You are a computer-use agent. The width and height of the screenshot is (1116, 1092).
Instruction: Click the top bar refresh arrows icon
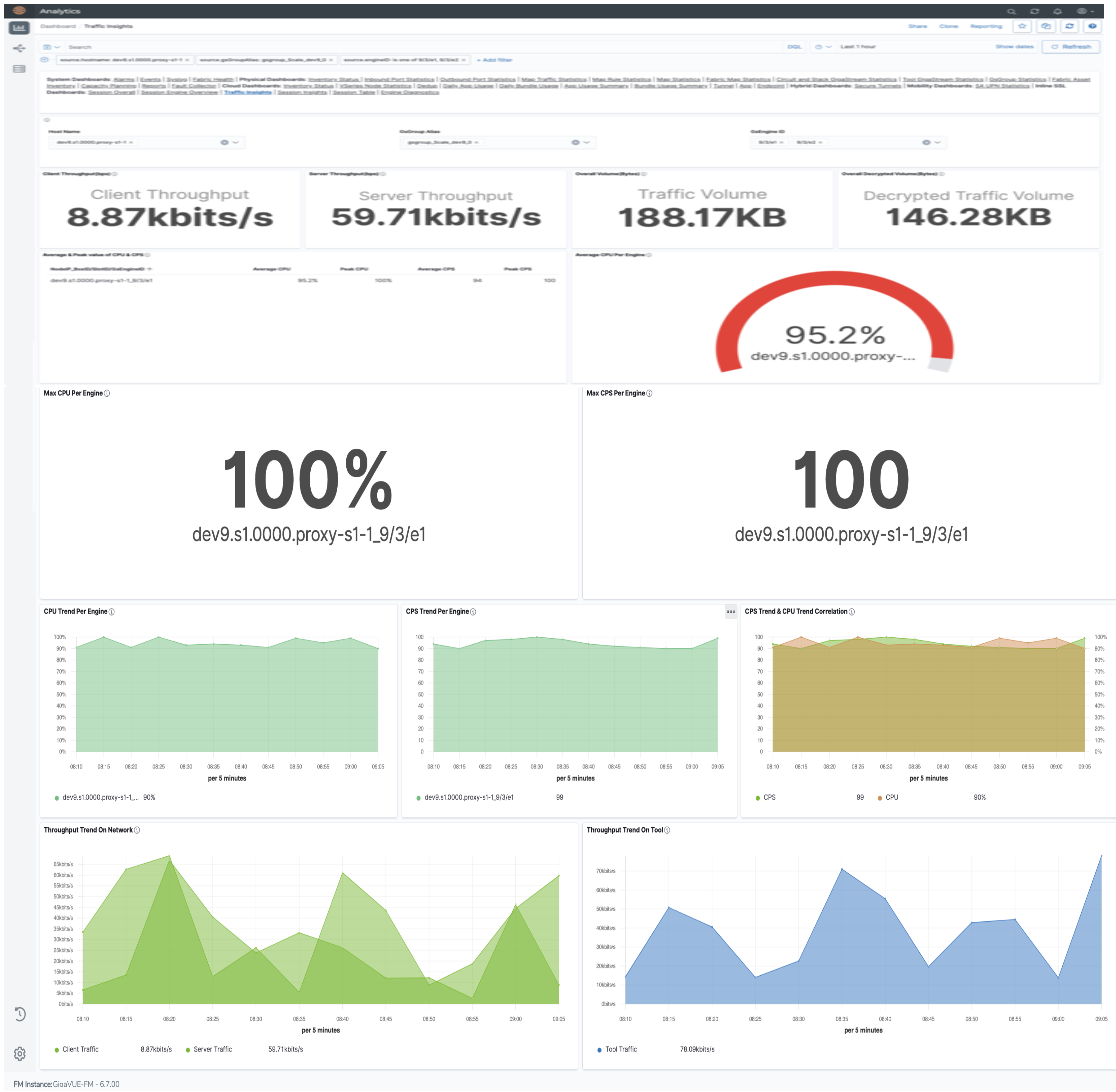pyautogui.click(x=1034, y=11)
